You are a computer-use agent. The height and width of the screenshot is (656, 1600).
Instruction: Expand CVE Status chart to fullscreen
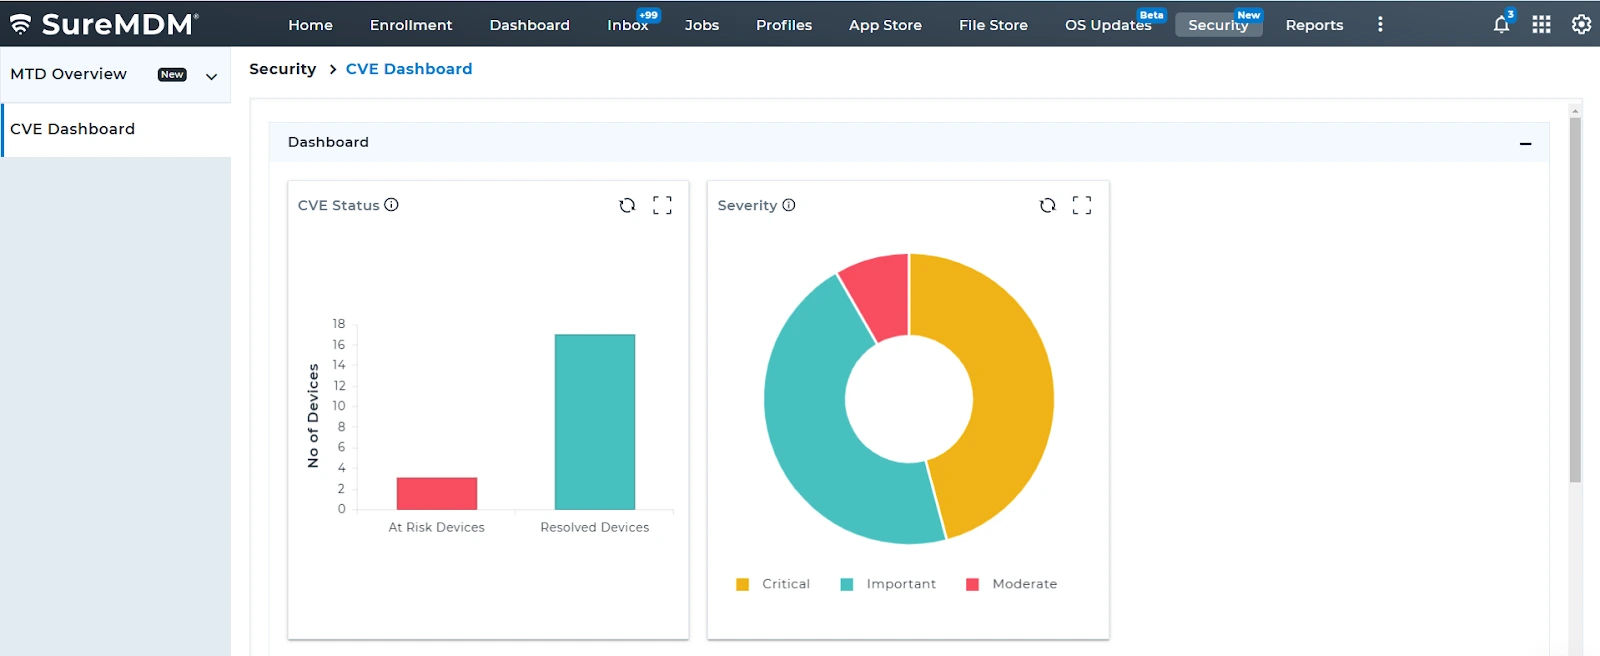click(662, 205)
